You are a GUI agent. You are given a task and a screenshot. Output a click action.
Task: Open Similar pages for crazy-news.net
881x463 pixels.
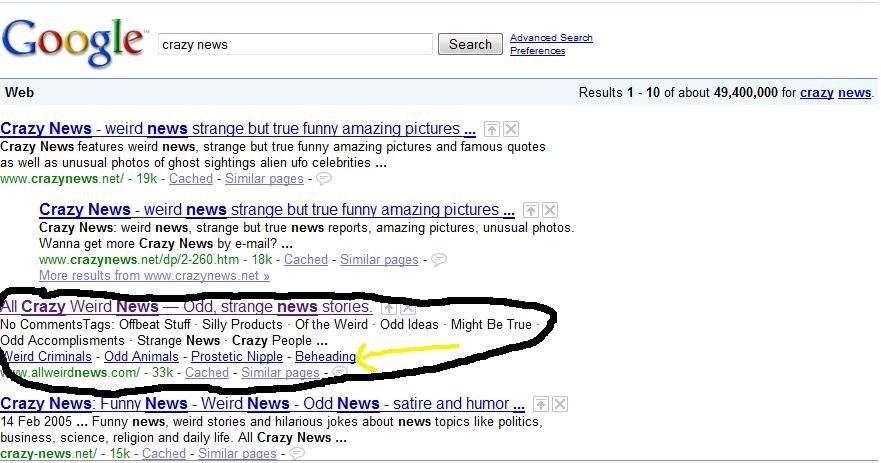(x=237, y=453)
